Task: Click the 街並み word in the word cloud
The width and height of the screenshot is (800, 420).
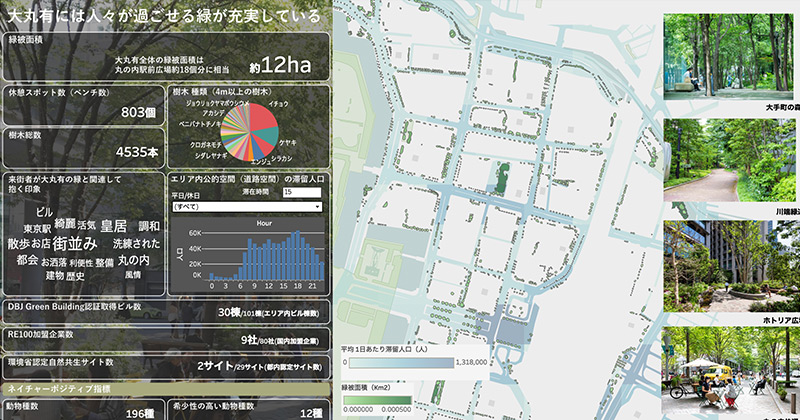Action: [x=75, y=243]
